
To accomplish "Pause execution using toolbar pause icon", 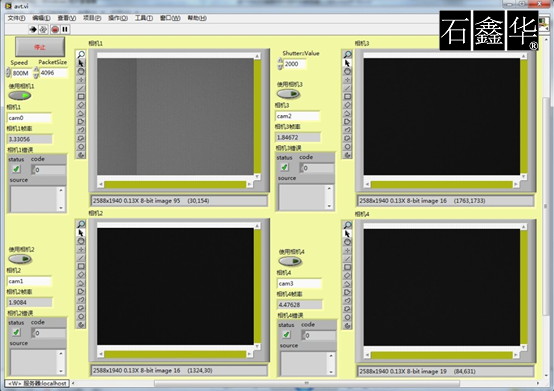I will click(x=65, y=29).
